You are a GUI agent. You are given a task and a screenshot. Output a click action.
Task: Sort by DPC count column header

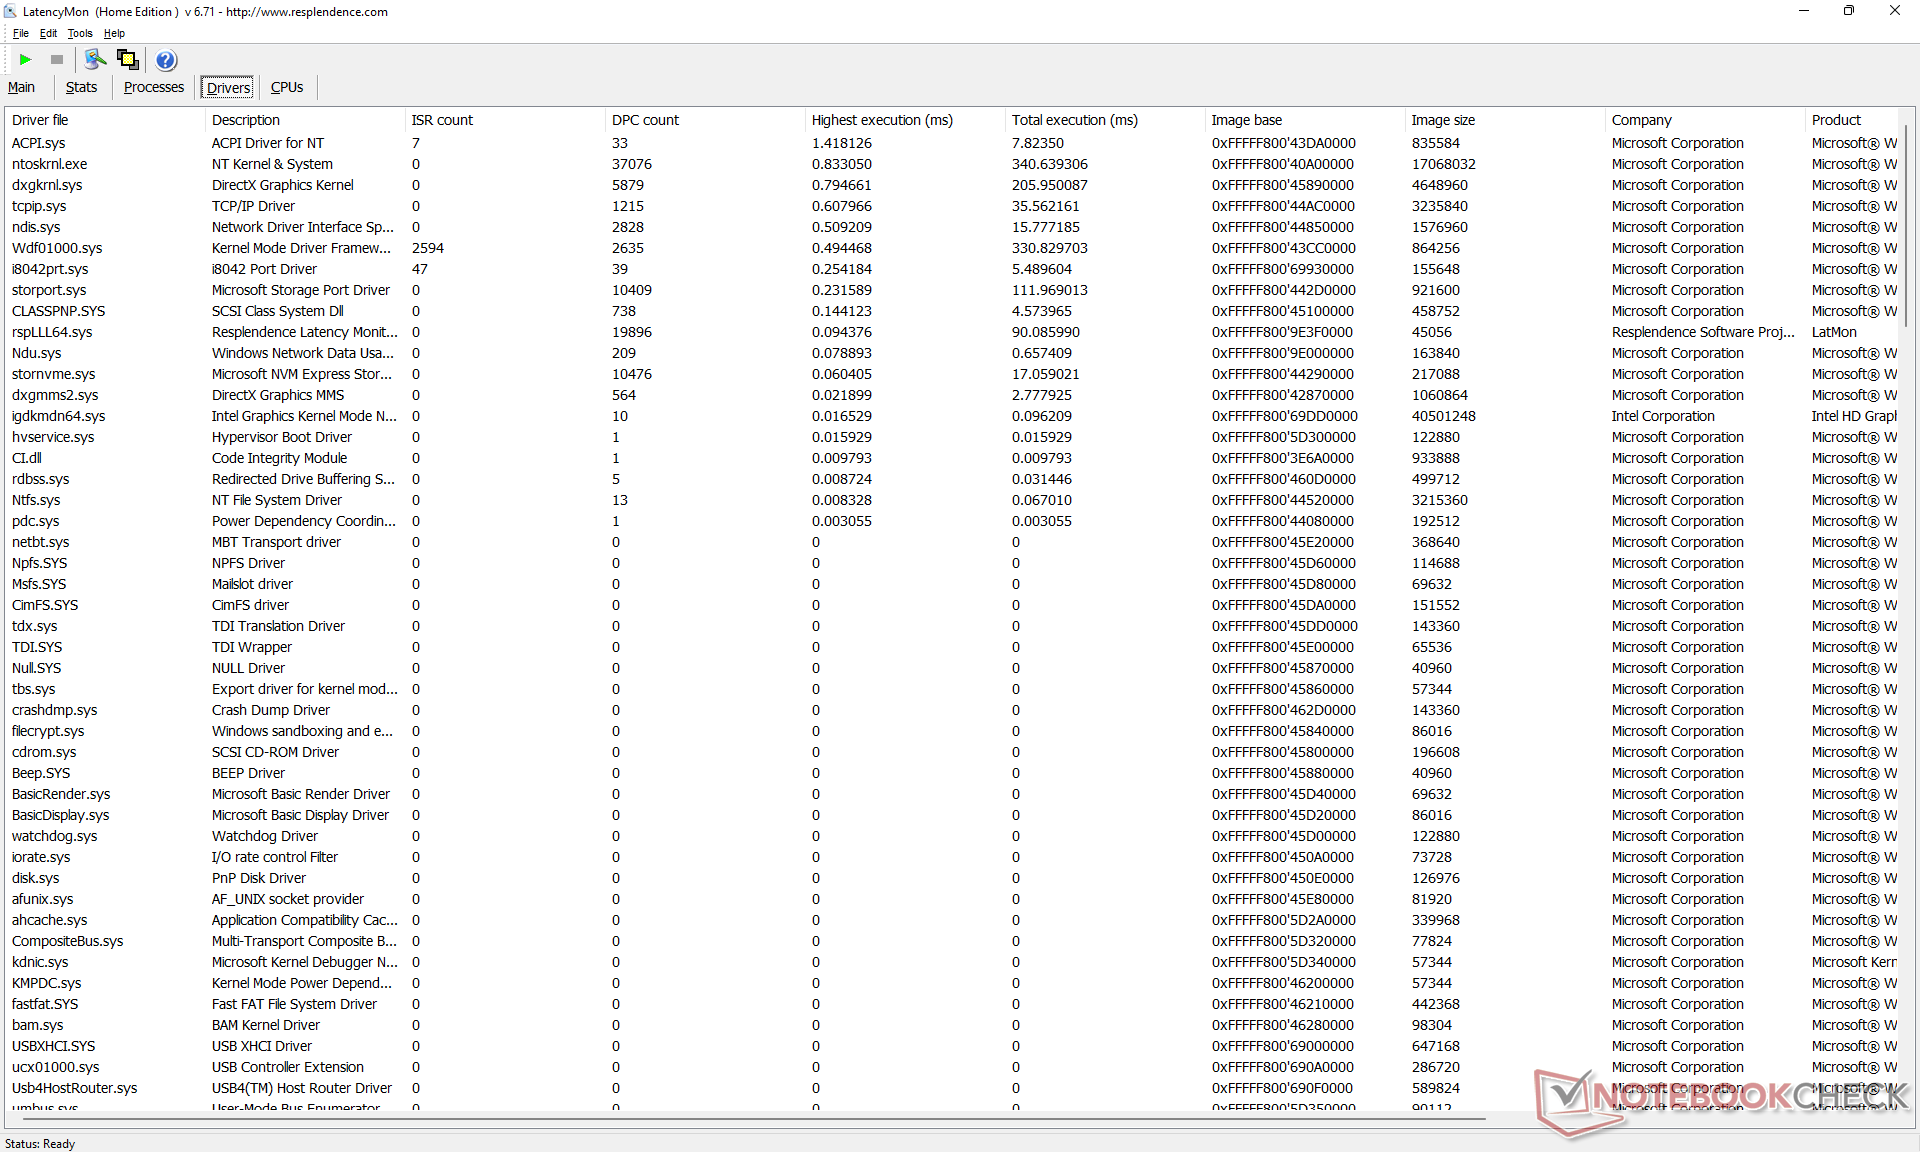coord(645,120)
